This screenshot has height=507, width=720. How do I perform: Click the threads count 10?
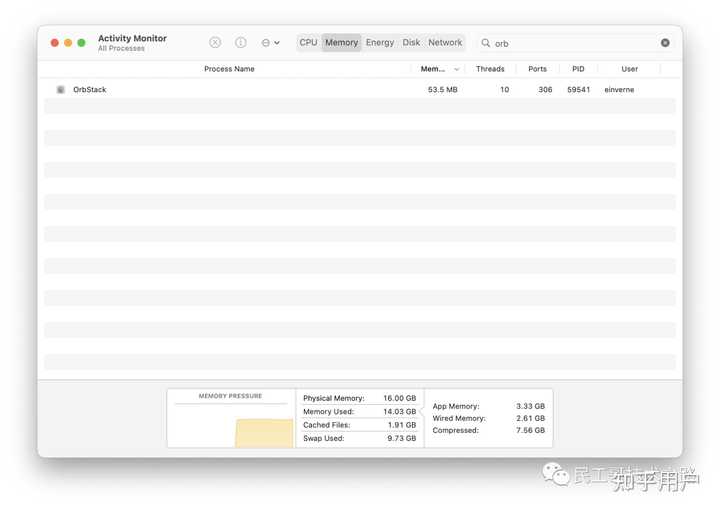point(504,90)
